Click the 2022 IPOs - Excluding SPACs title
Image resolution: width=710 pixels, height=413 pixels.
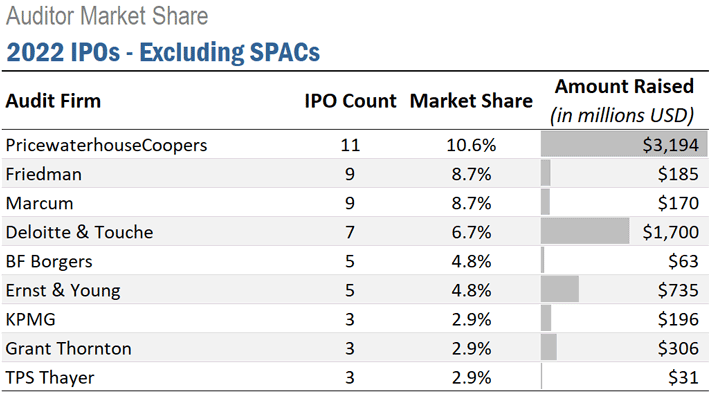tap(165, 50)
